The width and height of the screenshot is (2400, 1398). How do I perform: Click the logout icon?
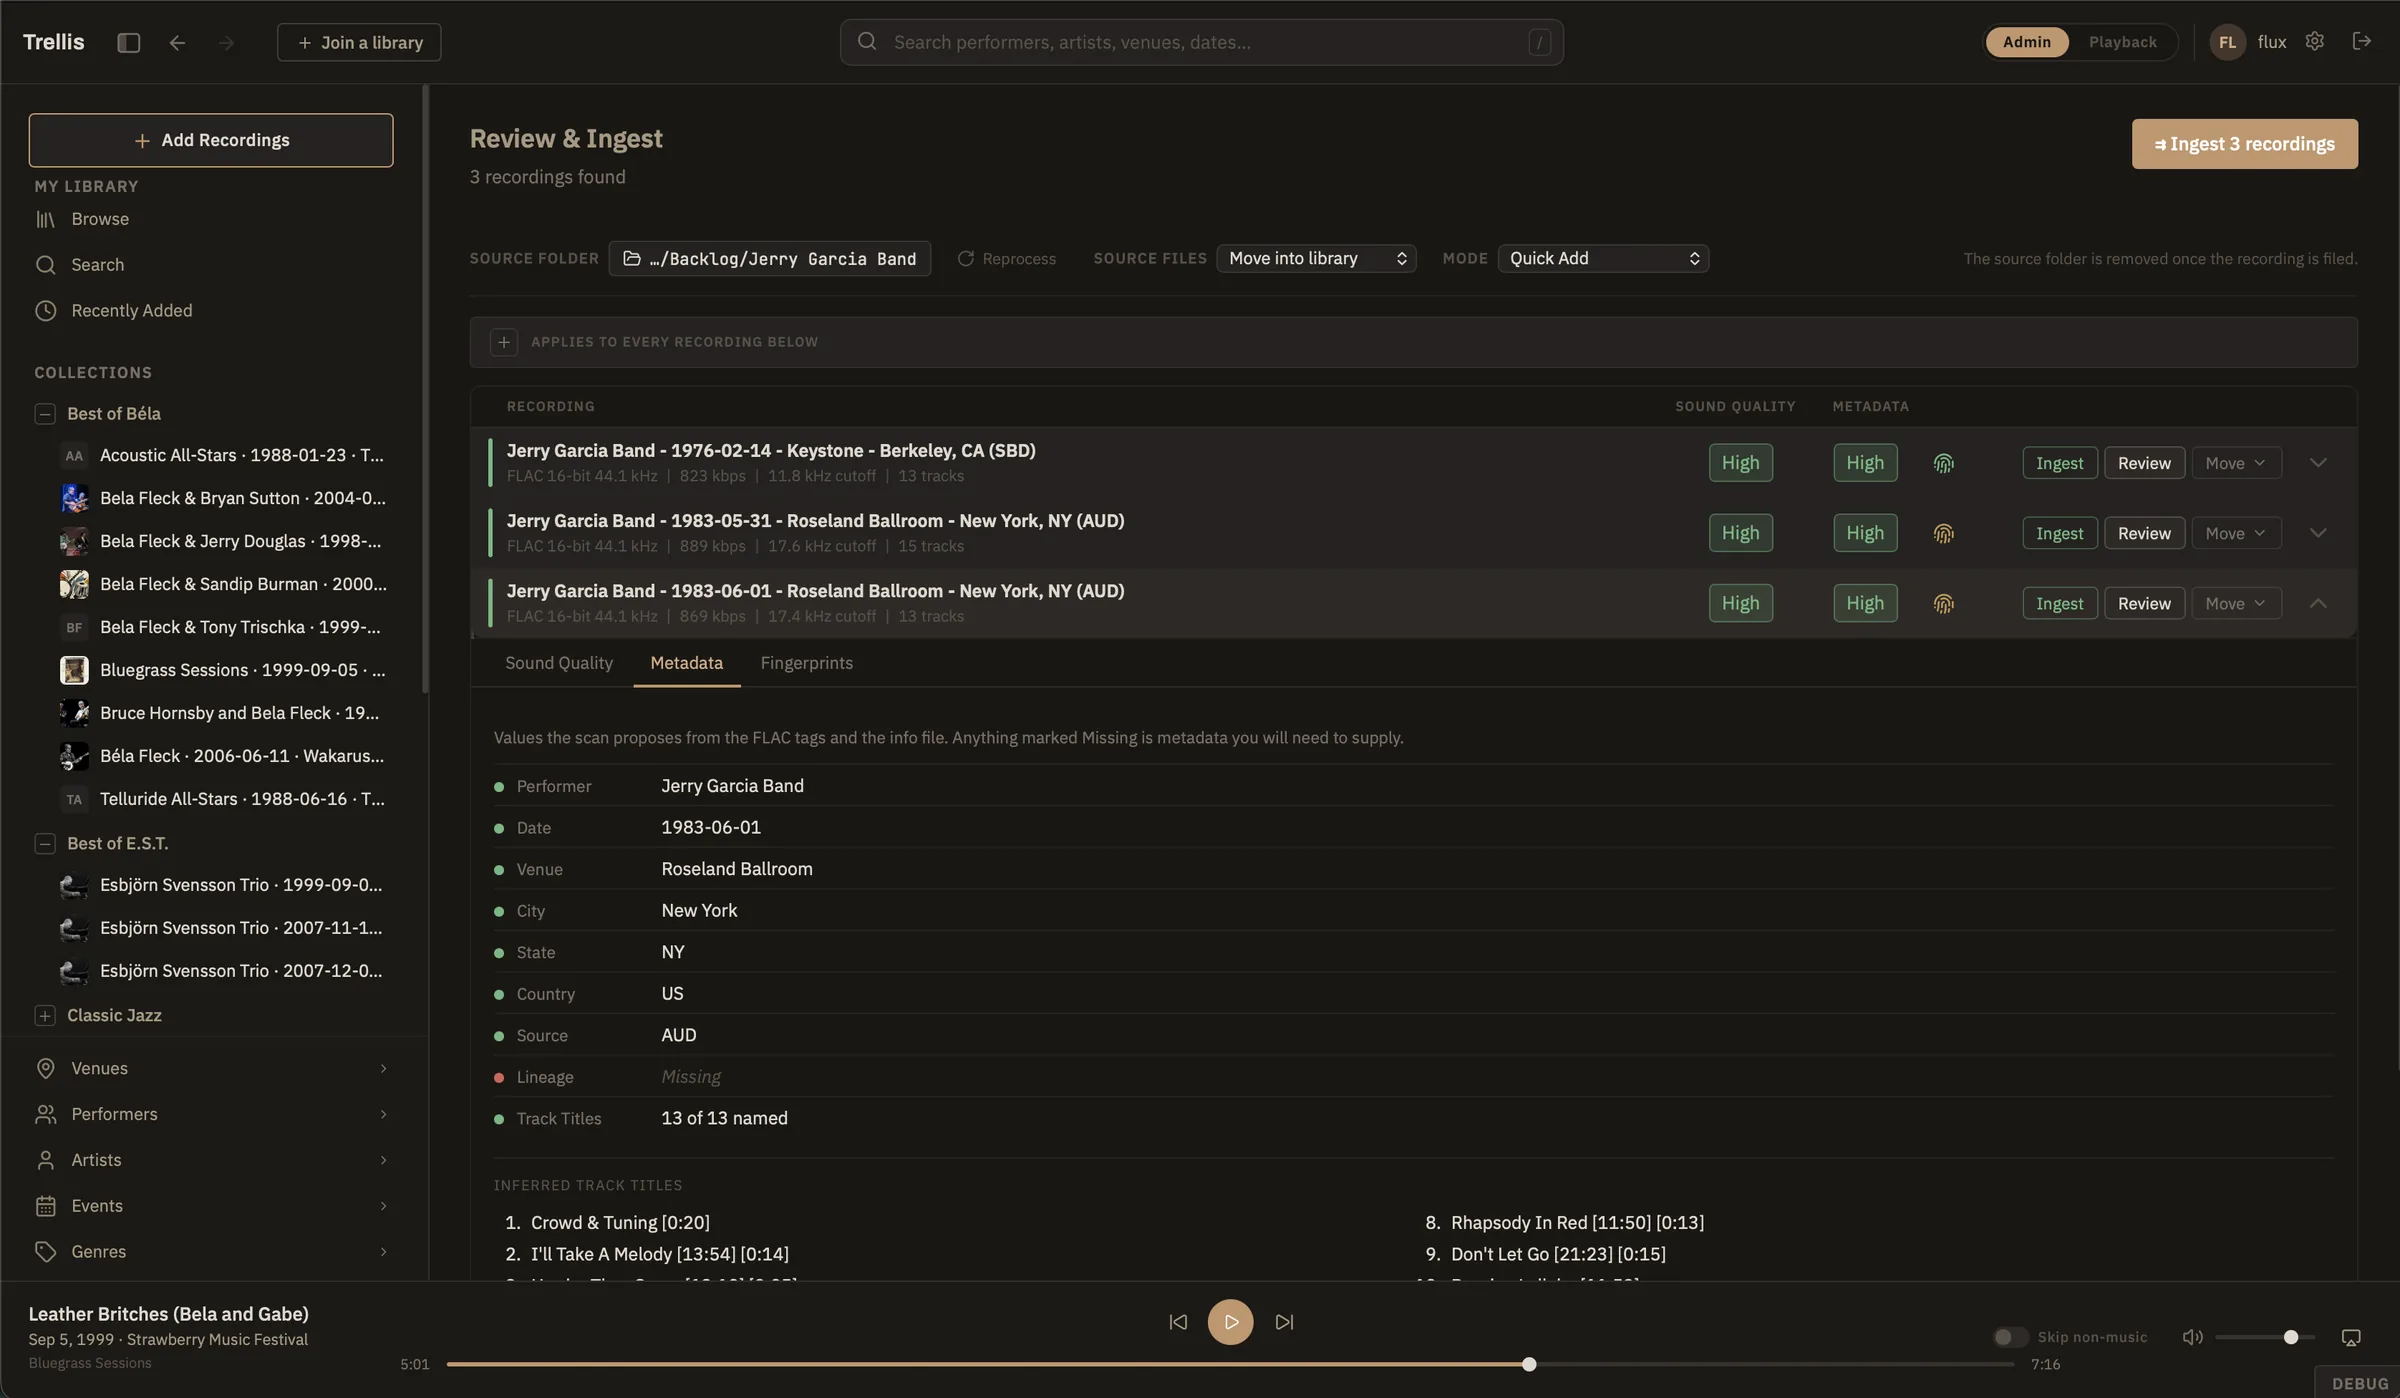[2362, 41]
